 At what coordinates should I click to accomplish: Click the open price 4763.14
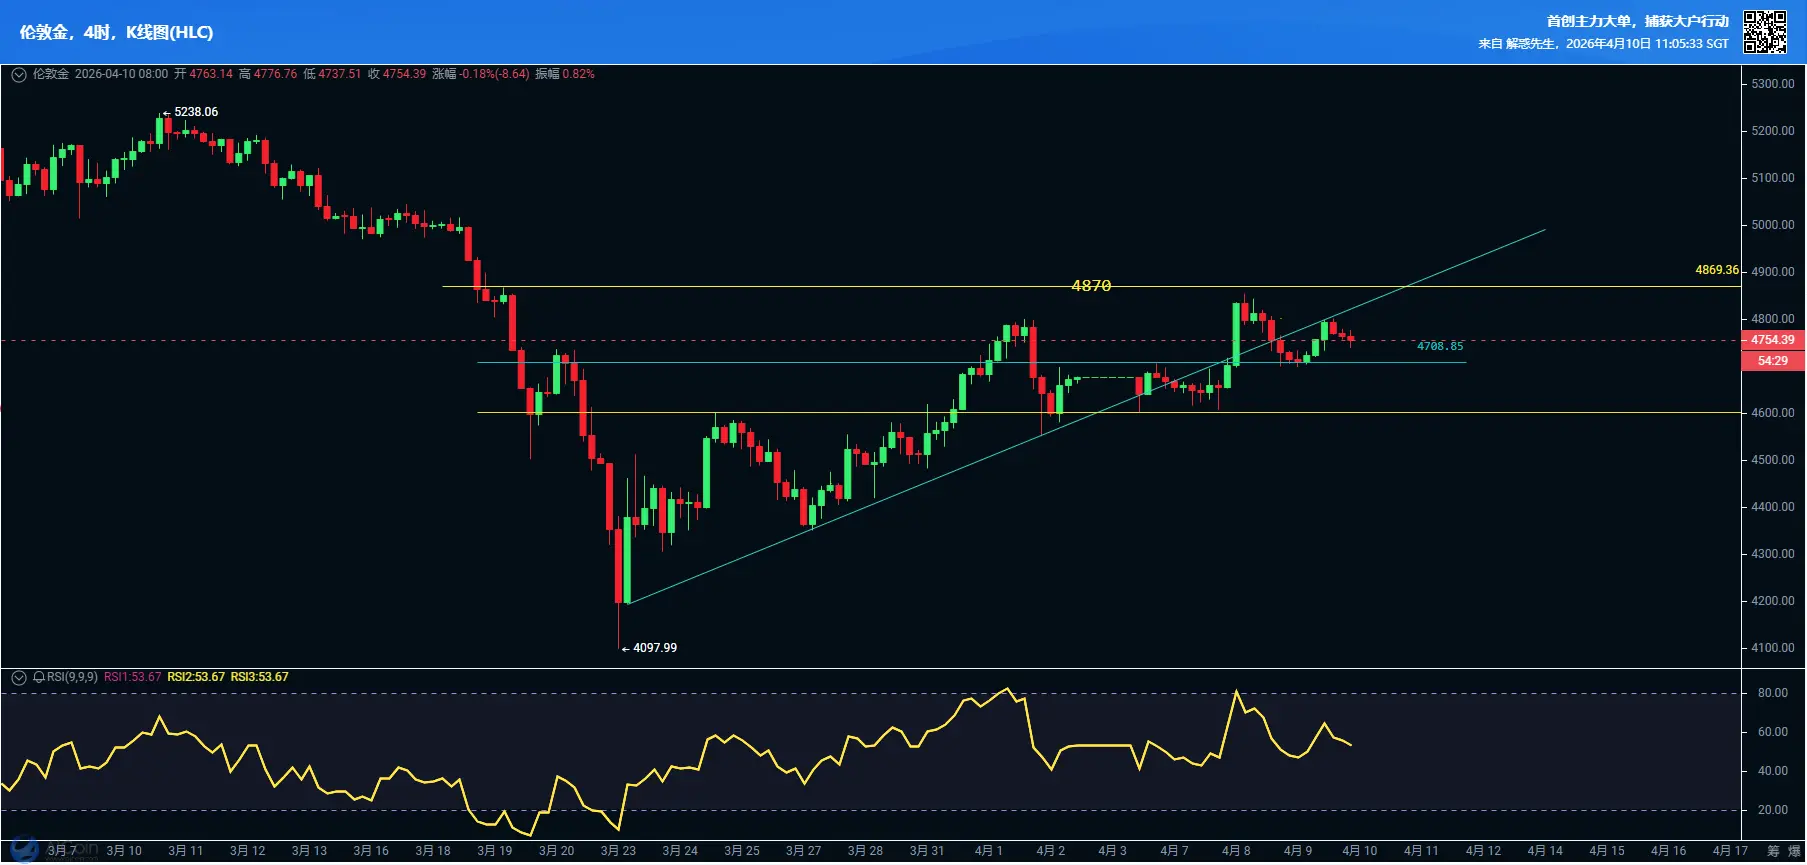tap(211, 74)
